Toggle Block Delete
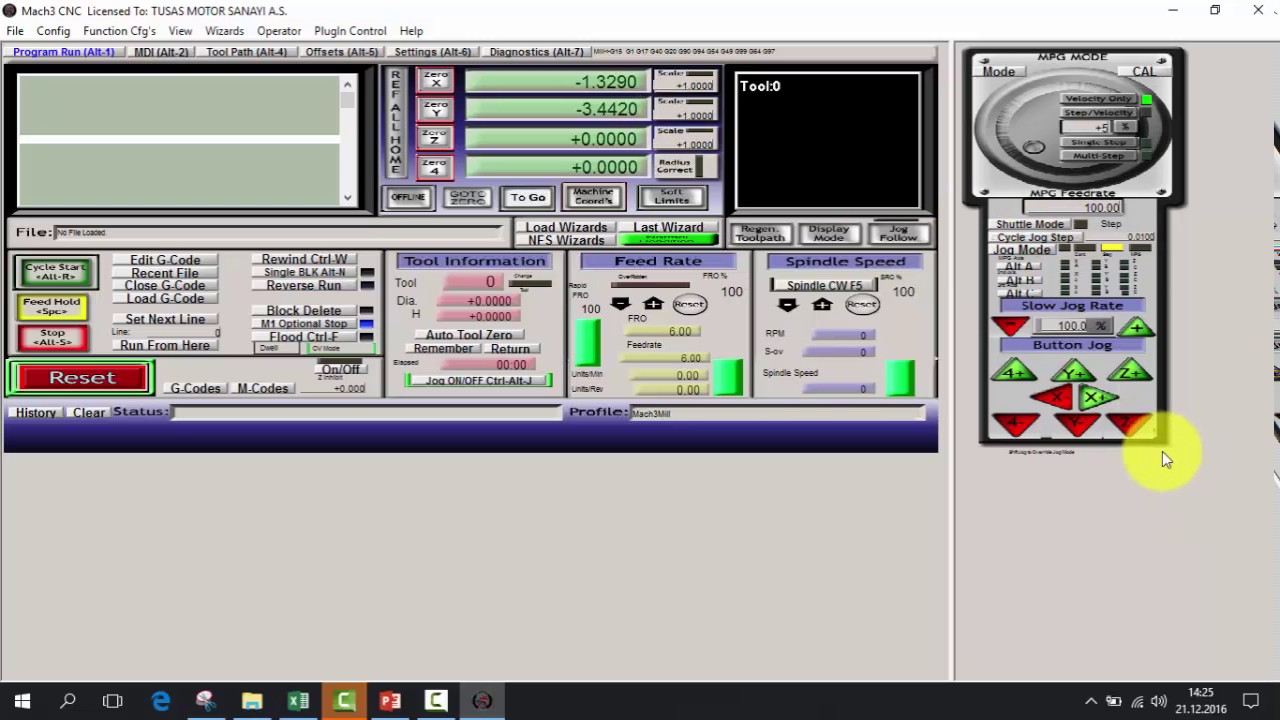 pyautogui.click(x=304, y=310)
